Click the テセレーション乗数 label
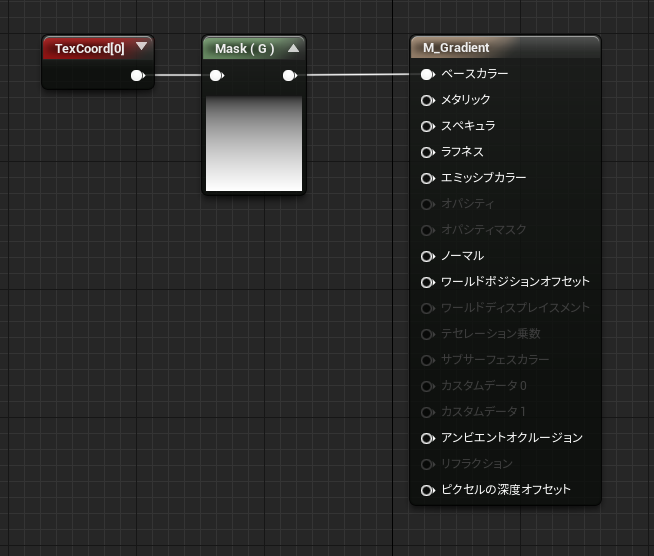 (491, 334)
